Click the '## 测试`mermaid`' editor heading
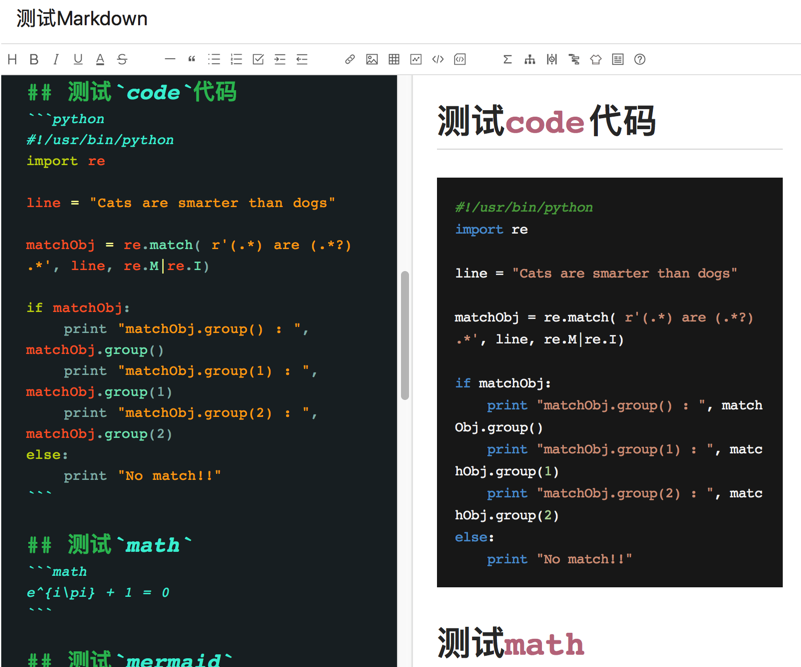The image size is (801, 667). click(x=130, y=659)
